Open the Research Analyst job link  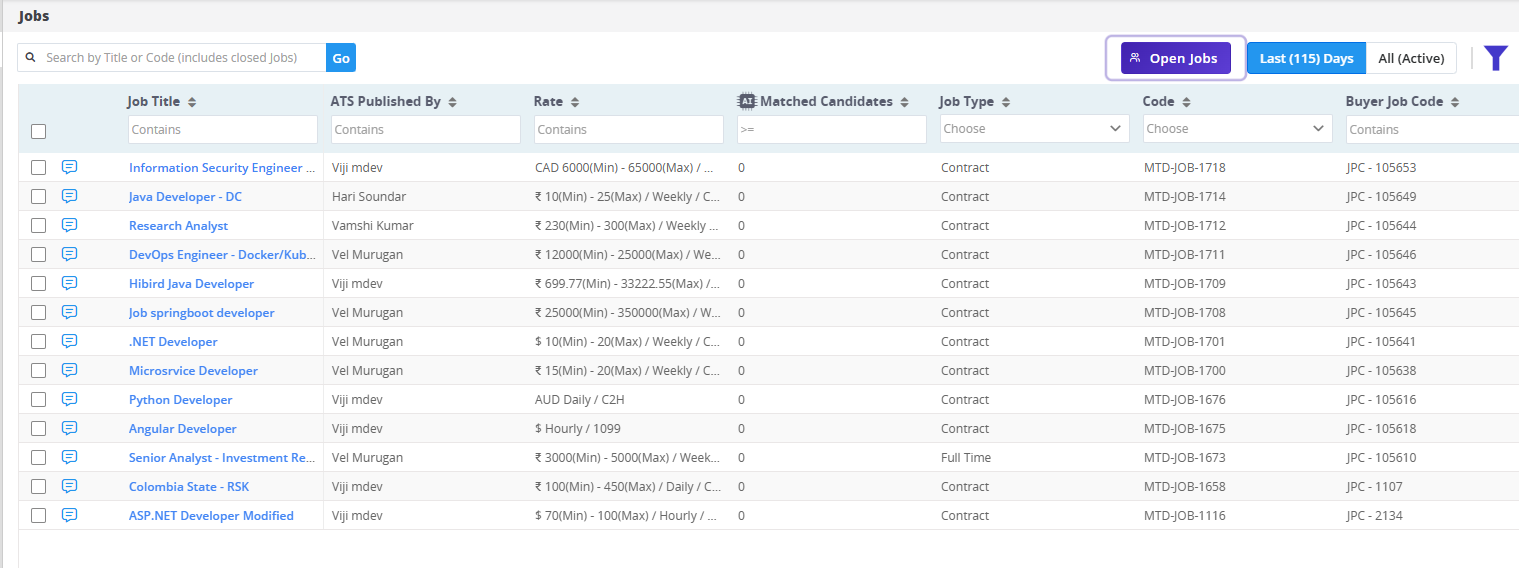pos(178,226)
